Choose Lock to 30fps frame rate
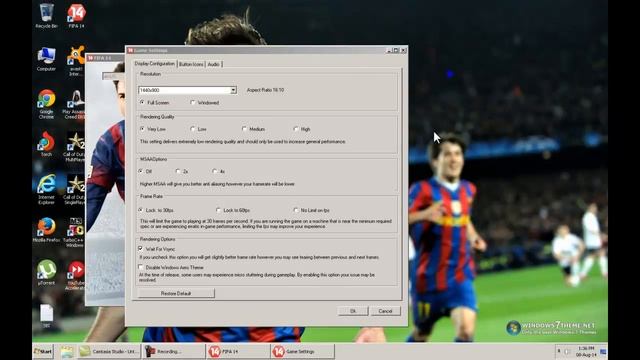This screenshot has height=360, width=640. tap(156, 210)
